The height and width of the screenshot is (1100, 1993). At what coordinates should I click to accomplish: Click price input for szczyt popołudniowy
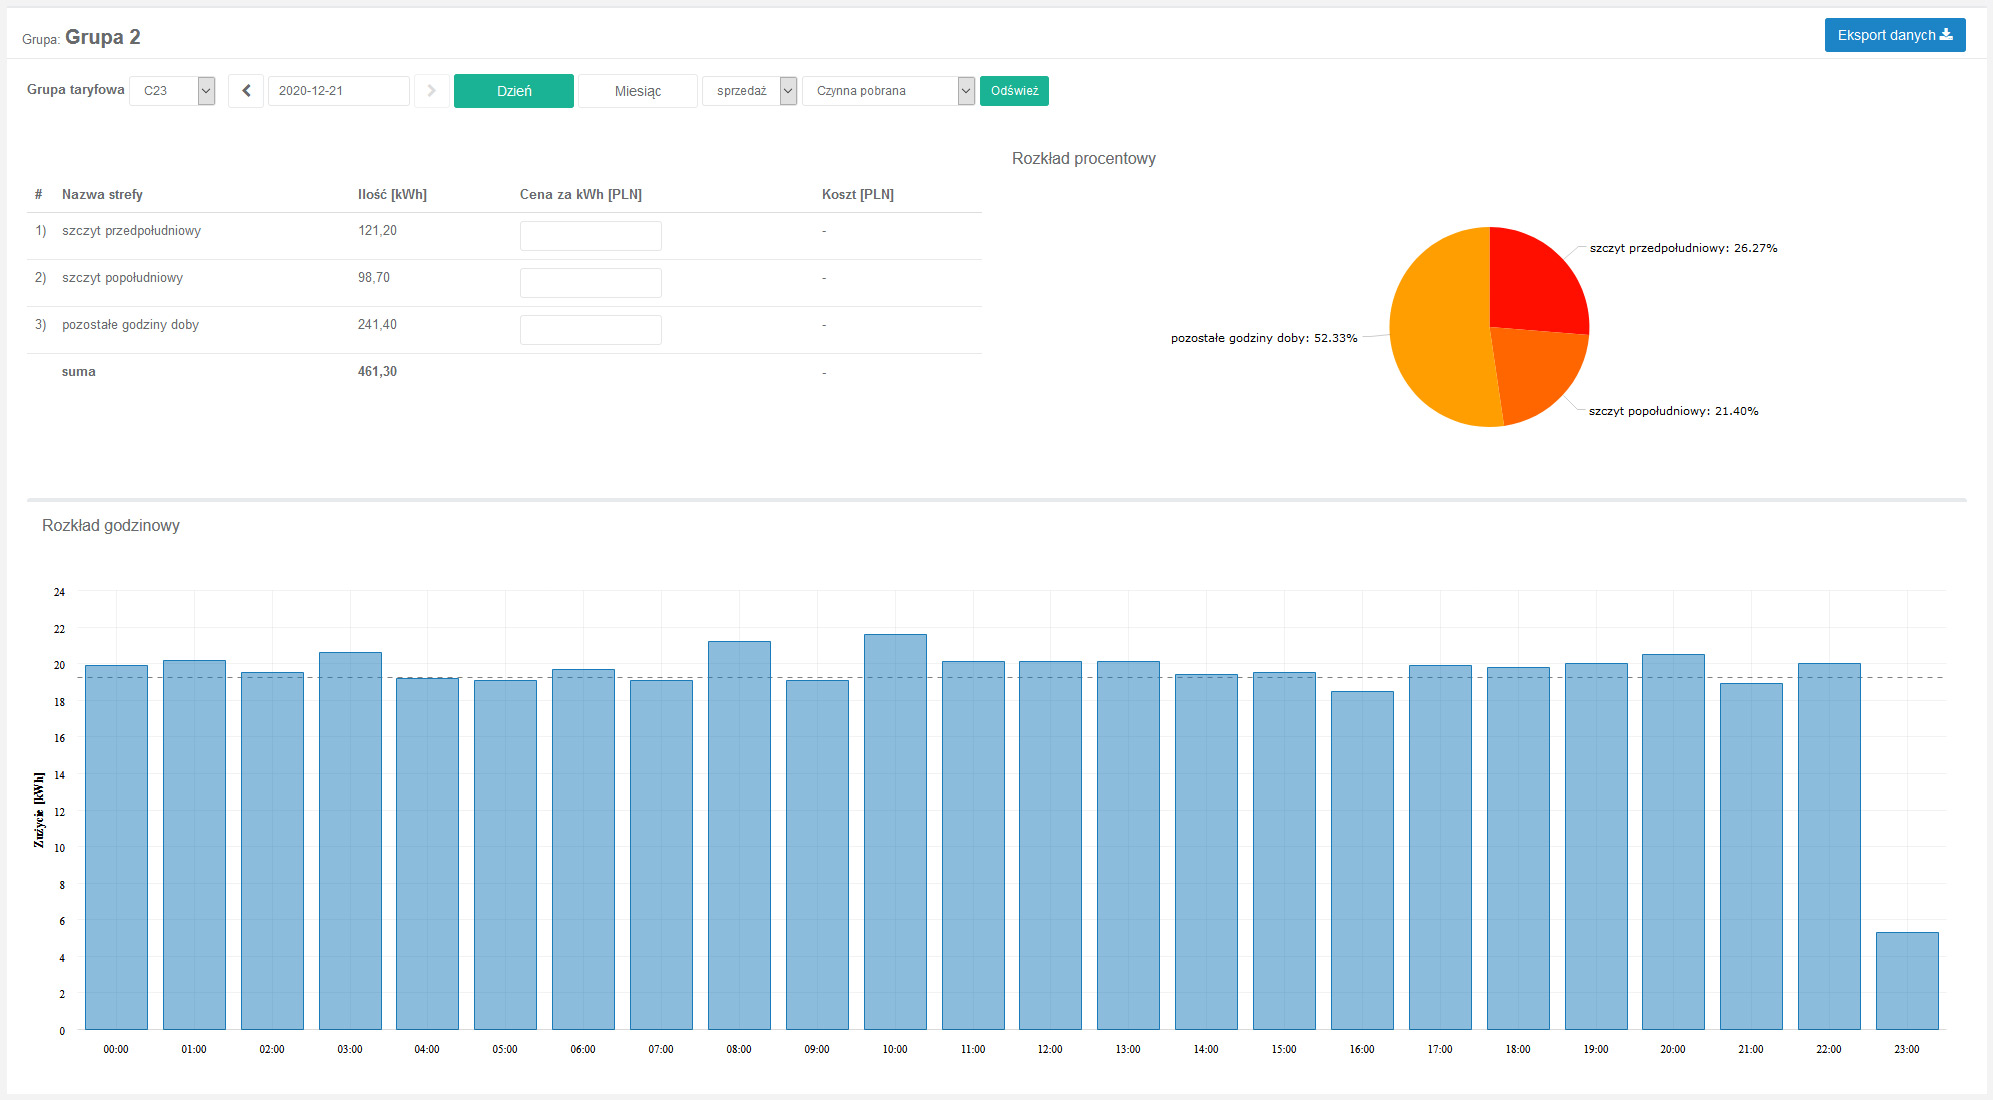[590, 283]
